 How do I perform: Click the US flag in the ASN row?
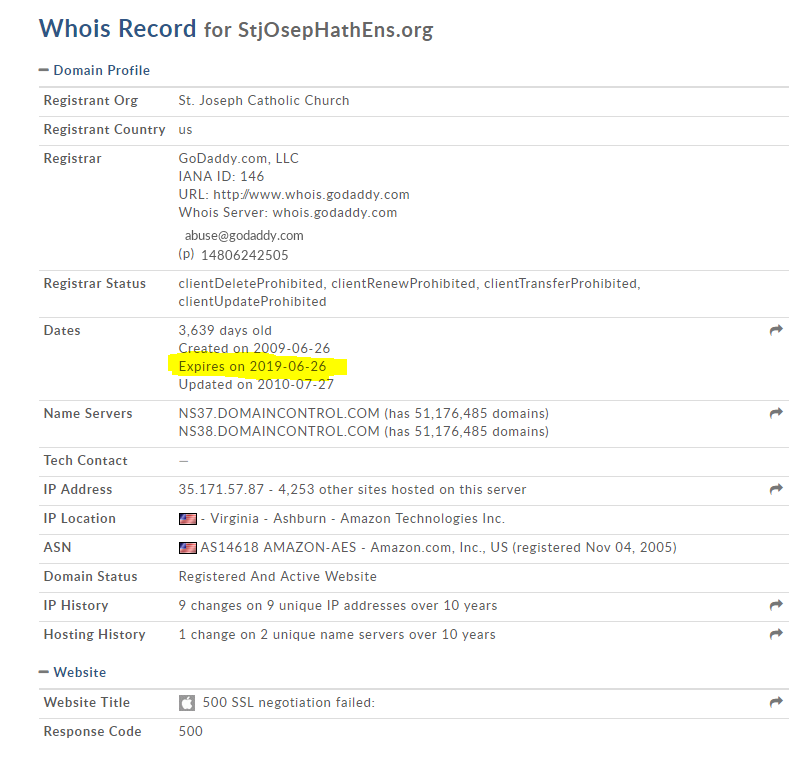[x=188, y=548]
